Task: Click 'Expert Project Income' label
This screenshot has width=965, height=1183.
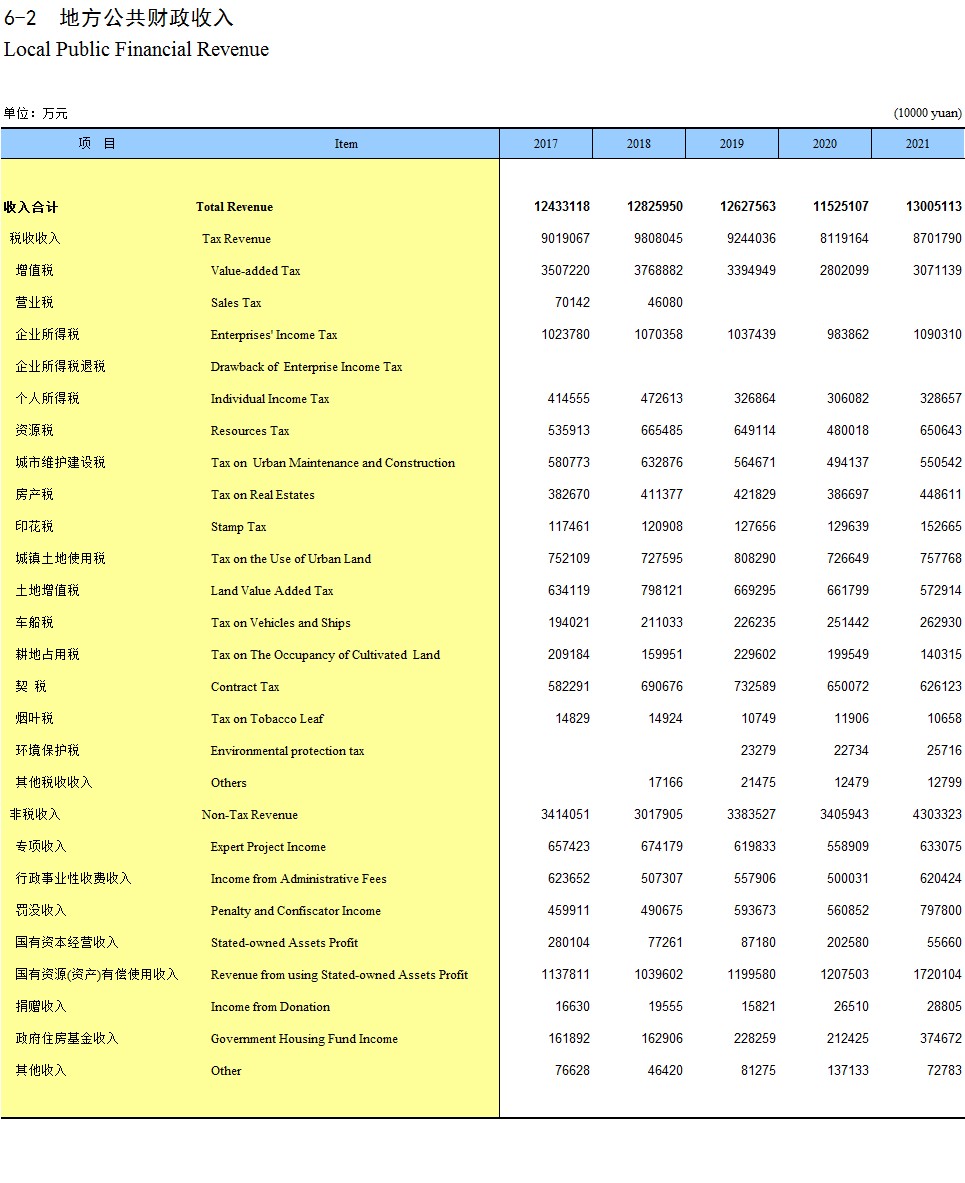Action: click(x=268, y=847)
